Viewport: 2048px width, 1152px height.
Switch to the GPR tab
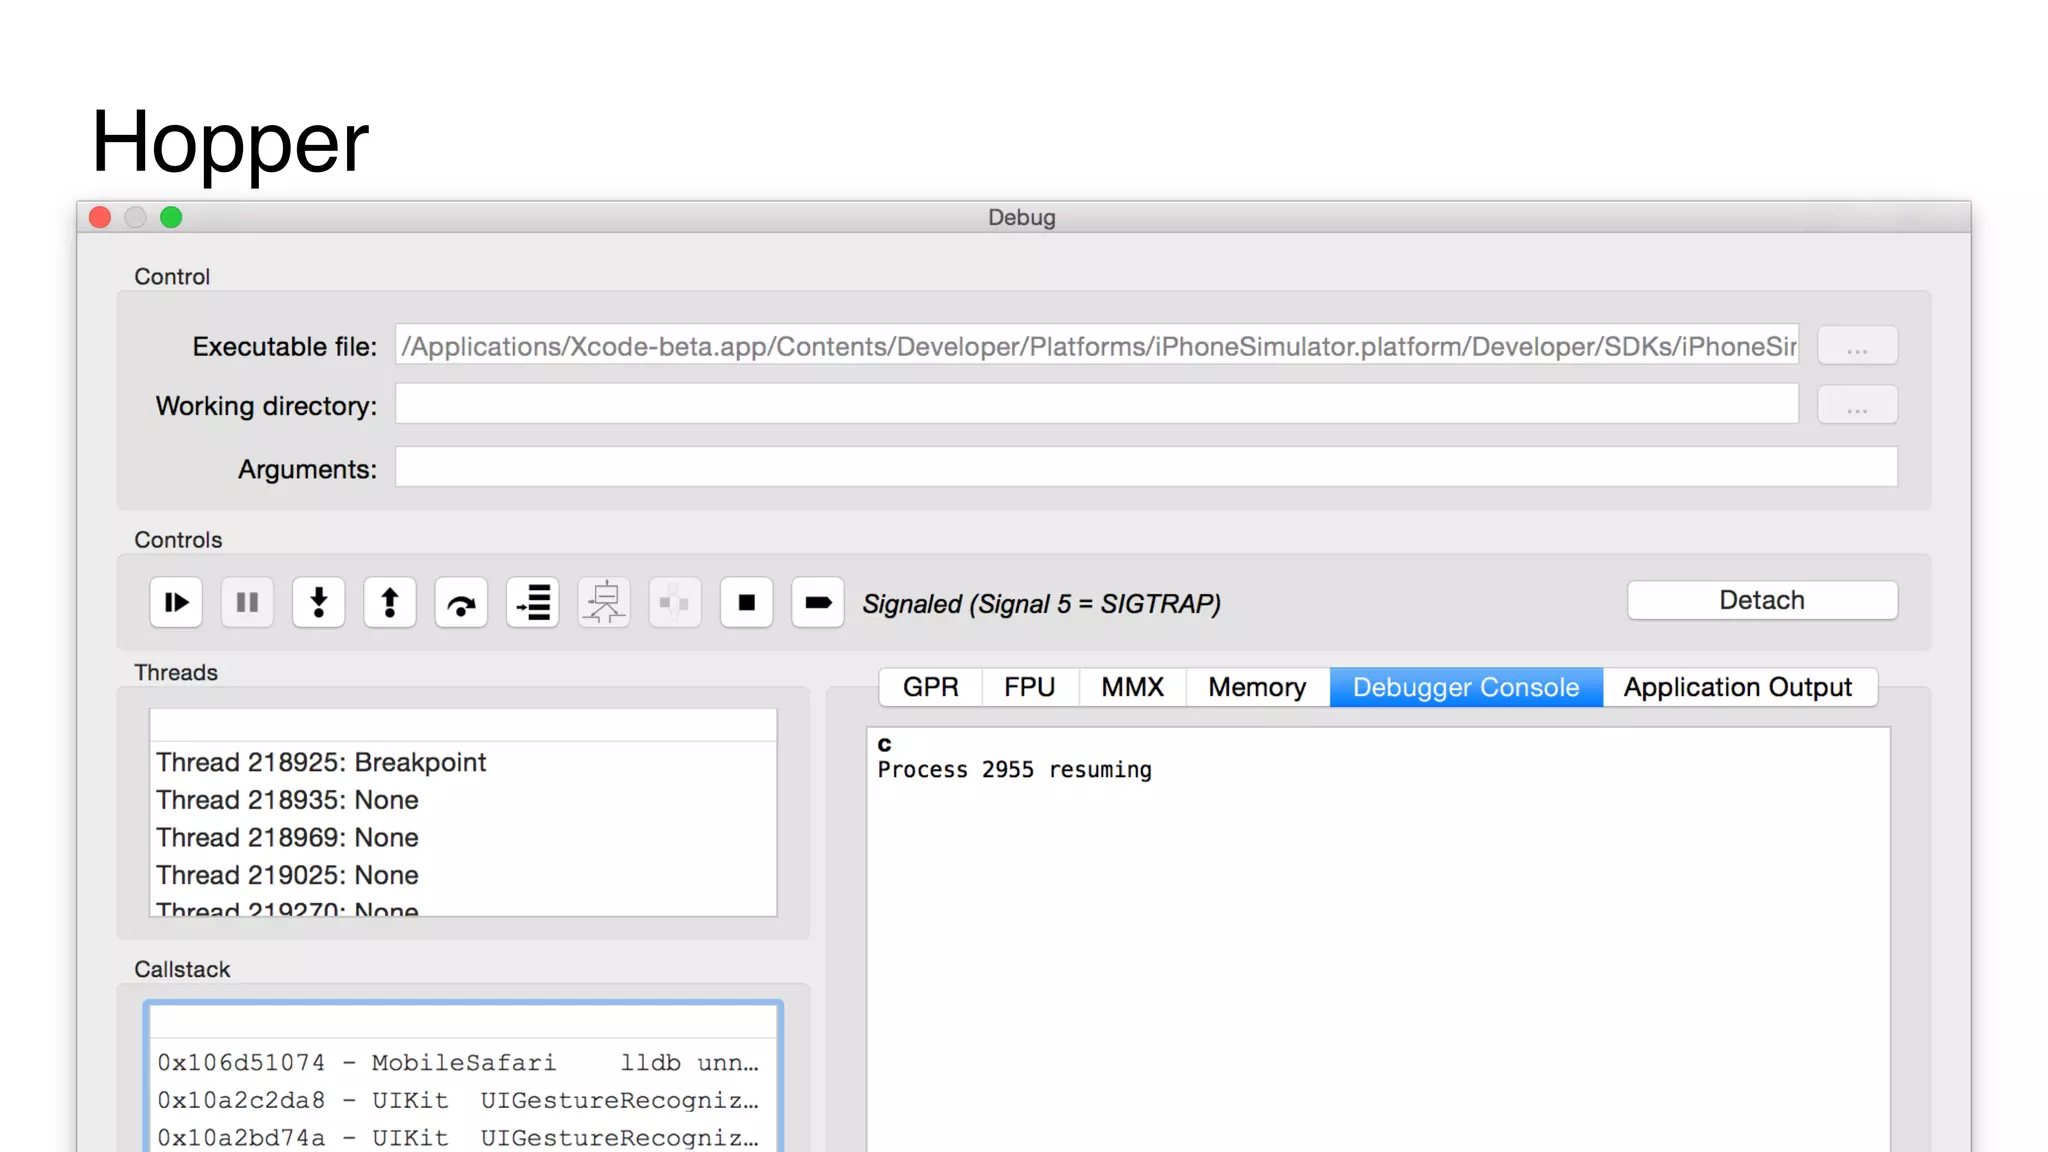[930, 687]
